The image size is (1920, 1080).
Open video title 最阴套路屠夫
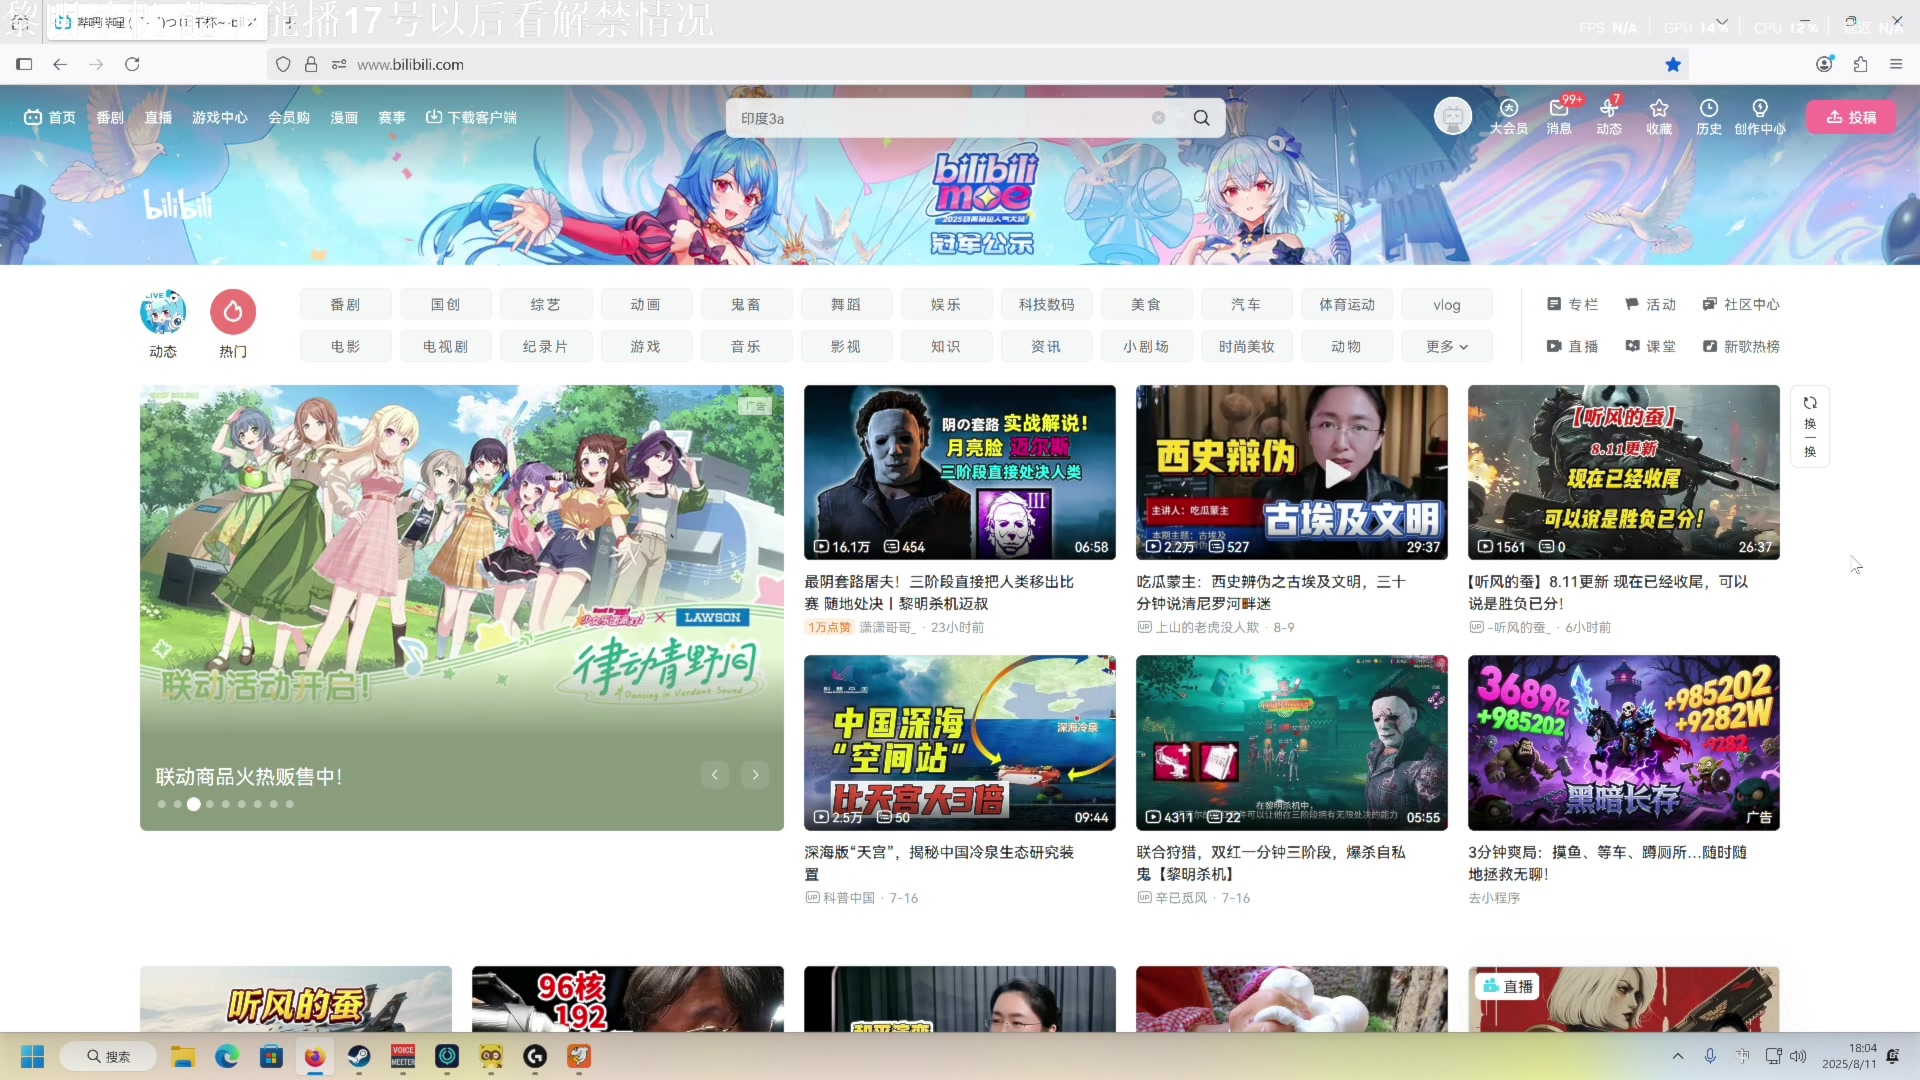coord(940,592)
